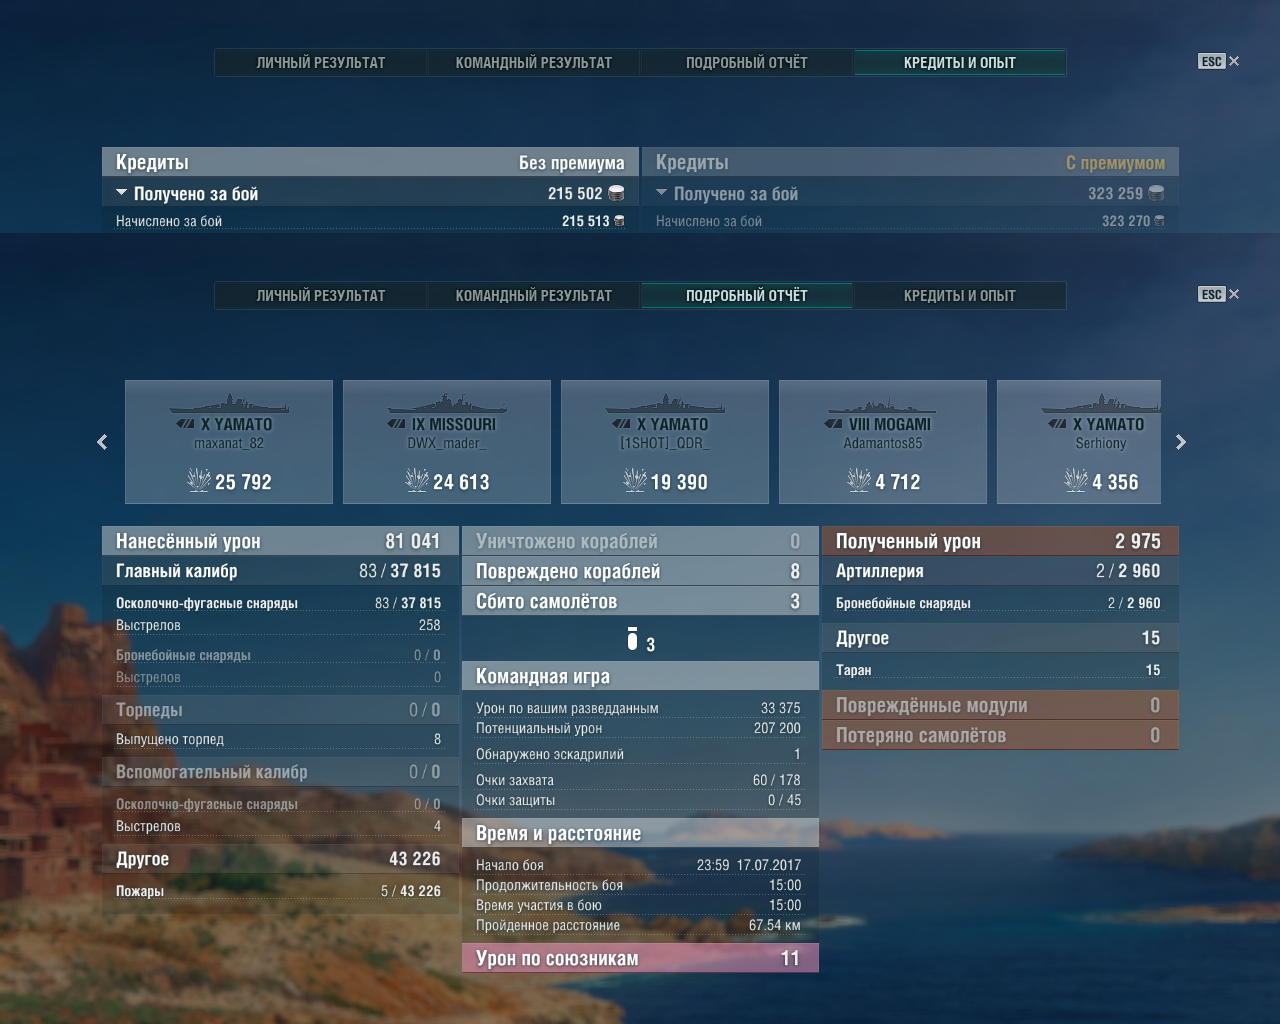Click Продолжительность боя row
The width and height of the screenshot is (1280, 1024).
[638, 885]
